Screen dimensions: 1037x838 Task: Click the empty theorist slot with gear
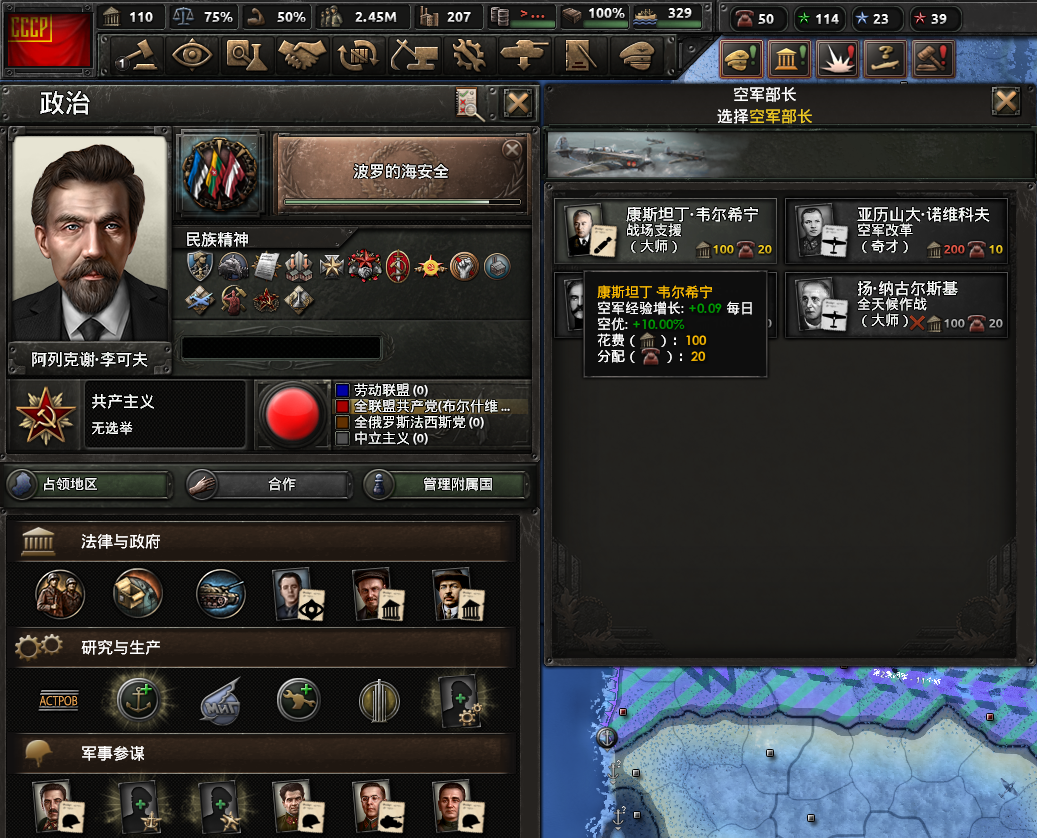tap(459, 699)
